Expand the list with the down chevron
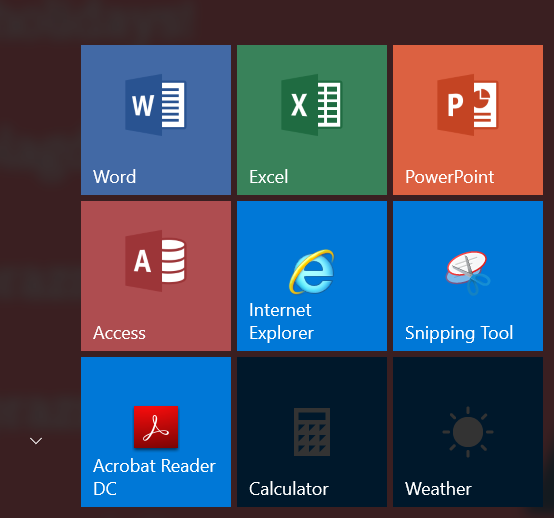Screen dimensions: 554x518 36,441
